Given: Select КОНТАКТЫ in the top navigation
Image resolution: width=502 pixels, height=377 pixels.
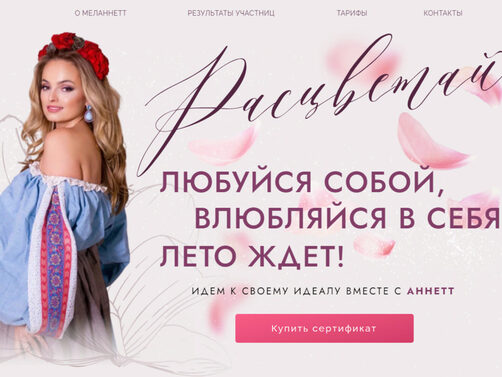Looking at the screenshot, I should 443,13.
